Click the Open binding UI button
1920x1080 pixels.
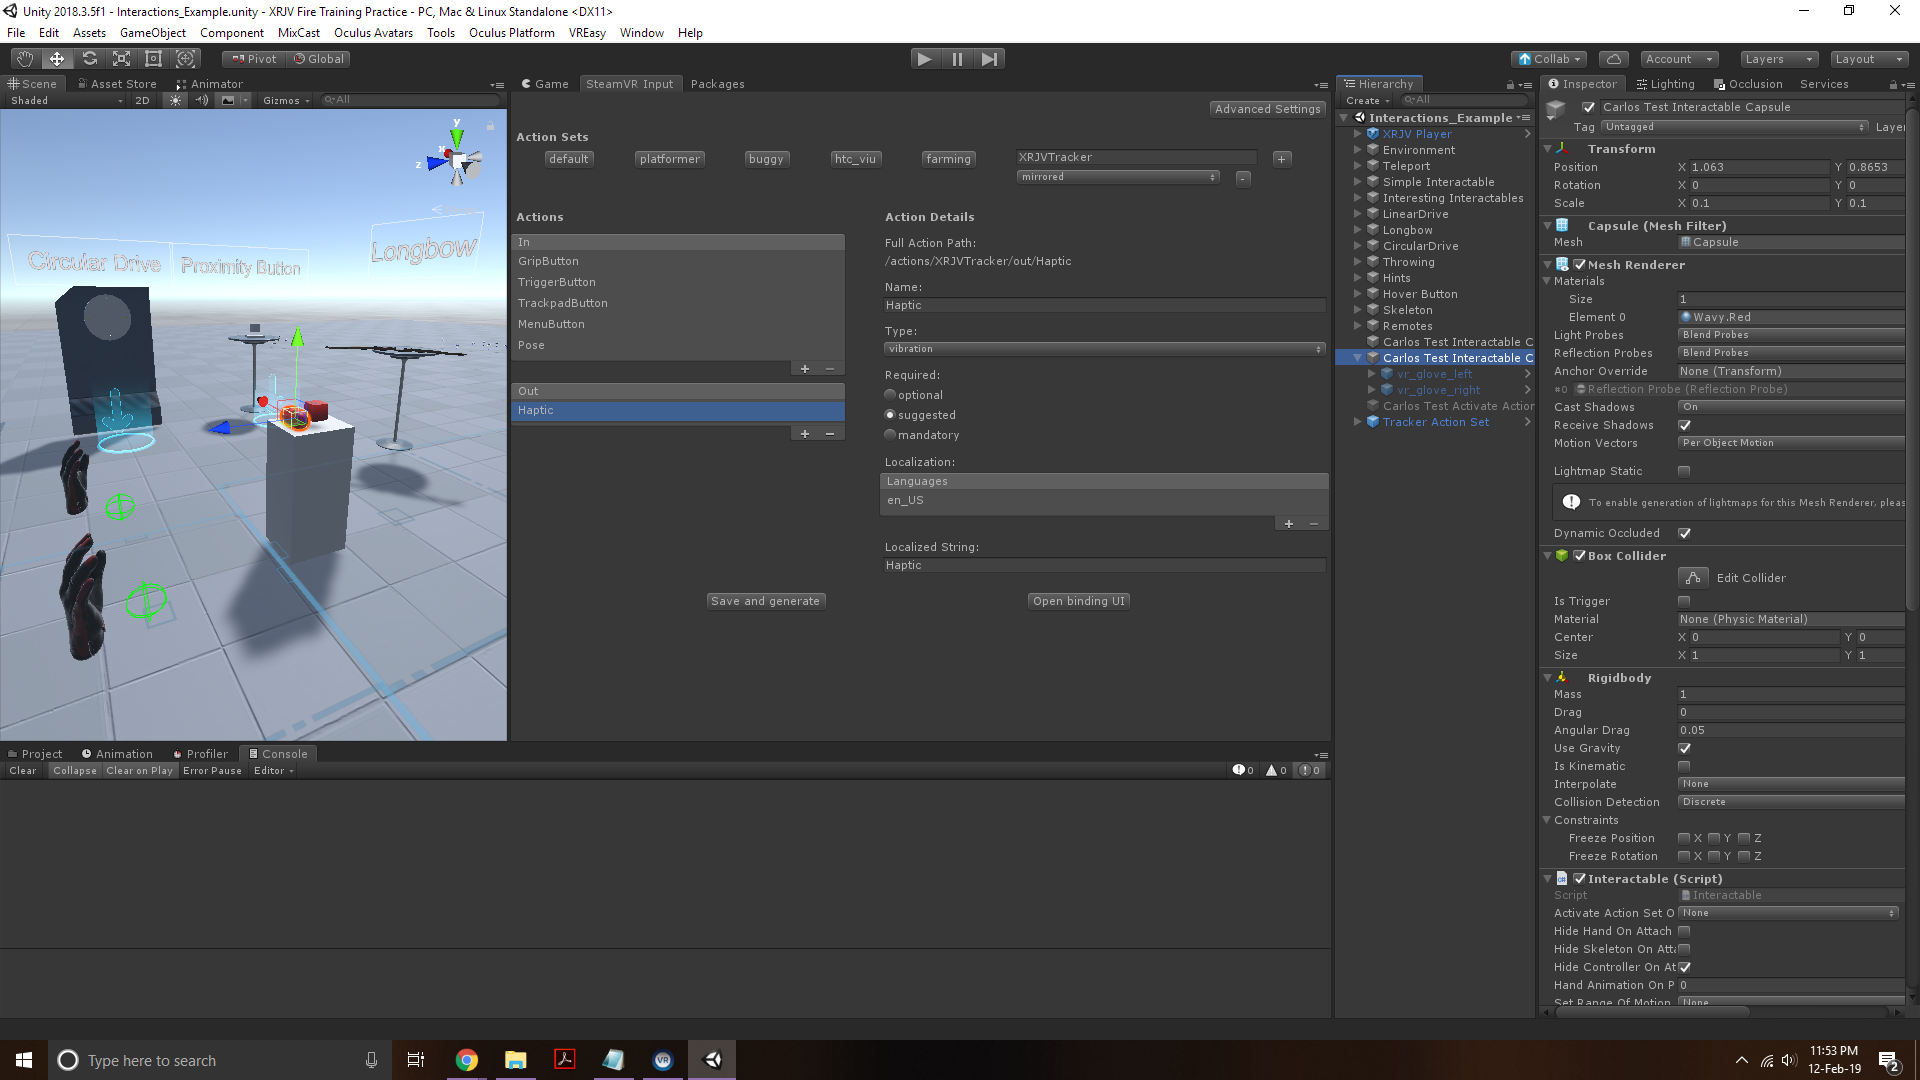pyautogui.click(x=1078, y=600)
